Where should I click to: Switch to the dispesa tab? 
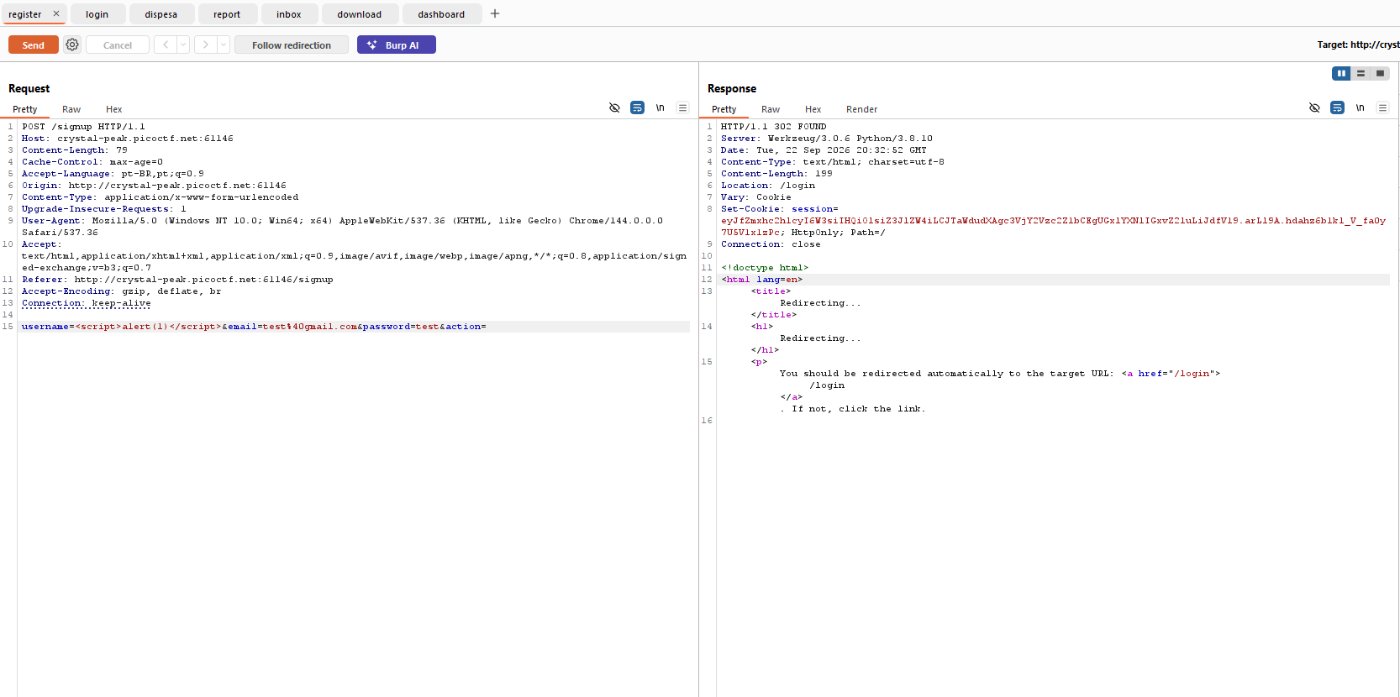point(161,14)
